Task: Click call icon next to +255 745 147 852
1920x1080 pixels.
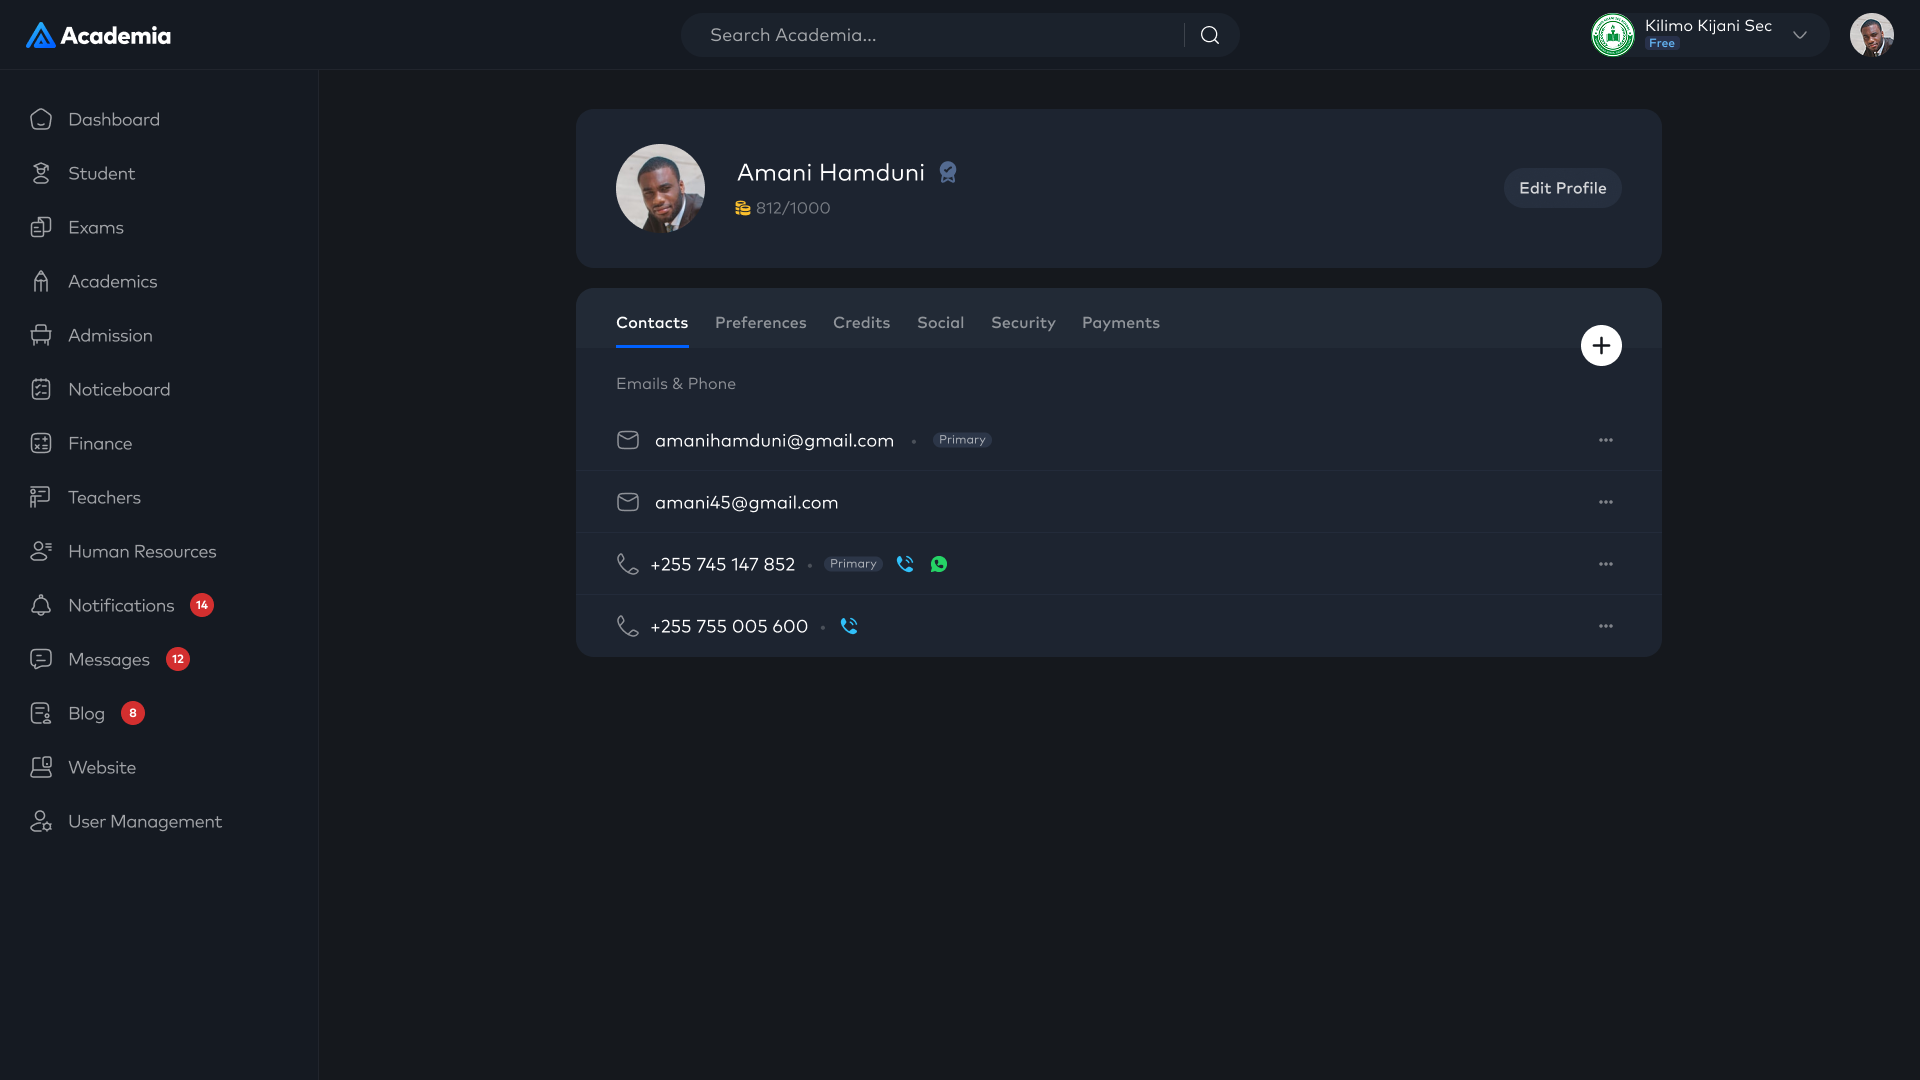Action: coord(905,564)
